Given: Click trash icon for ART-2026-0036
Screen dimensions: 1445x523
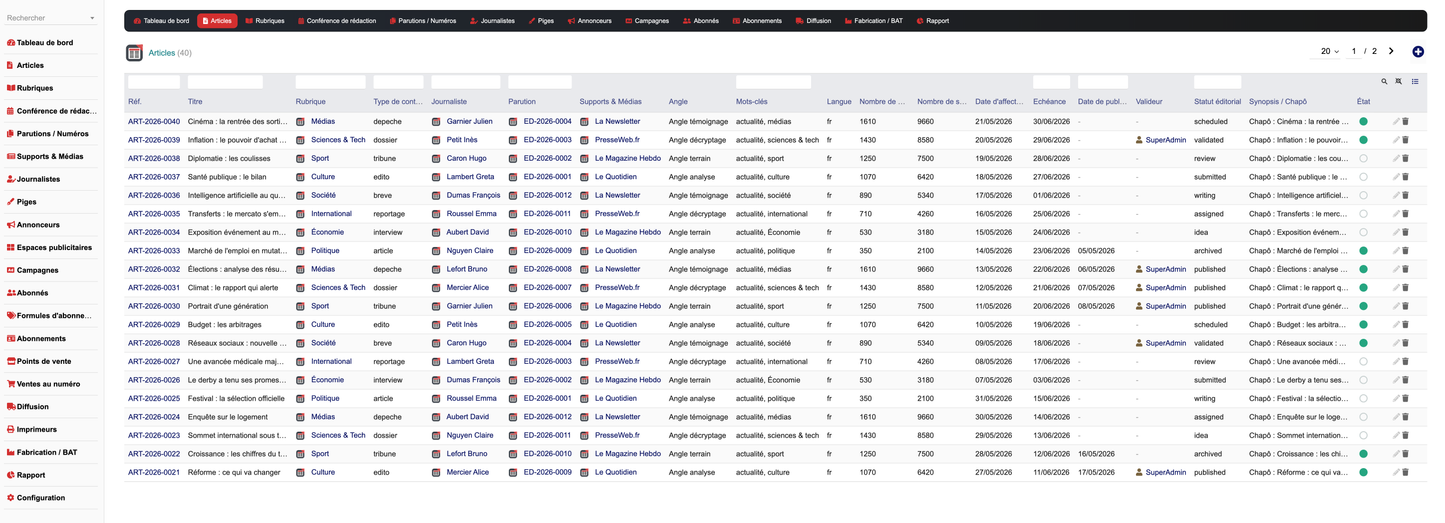Looking at the screenshot, I should pos(1405,195).
